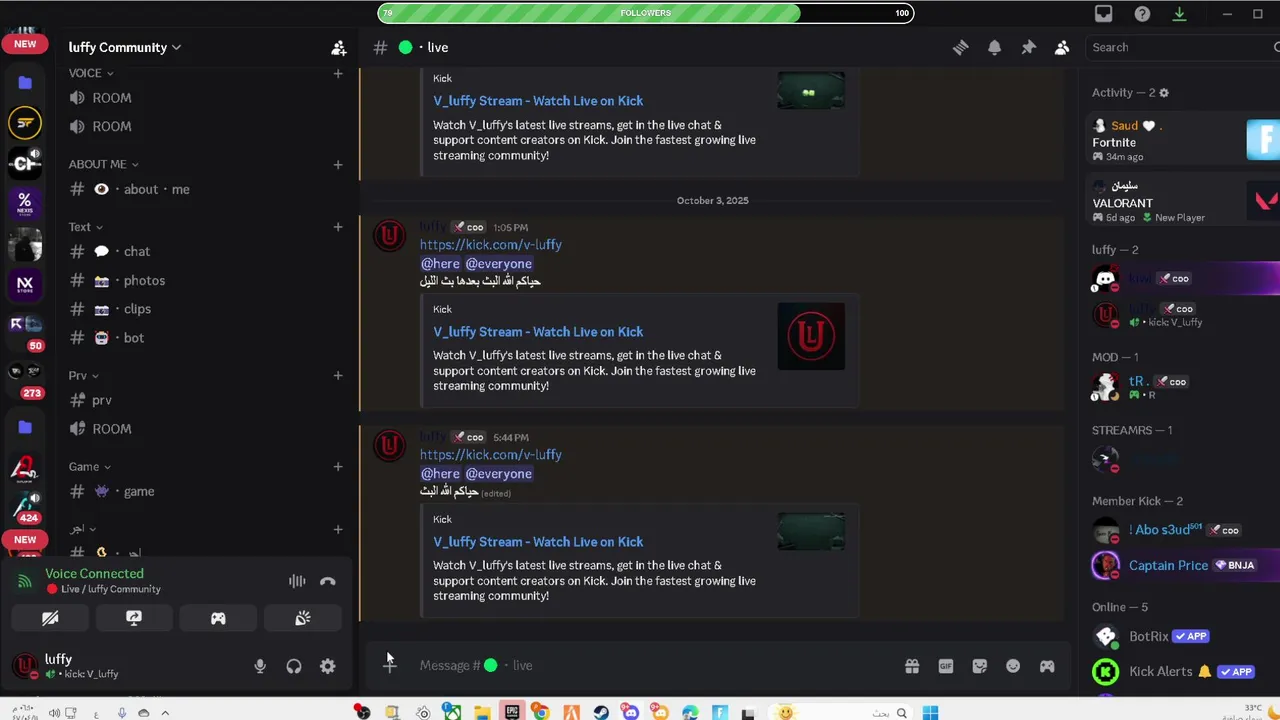Open the Steam icon in the taskbar
Screen dimensions: 1280x720
(x=601, y=712)
